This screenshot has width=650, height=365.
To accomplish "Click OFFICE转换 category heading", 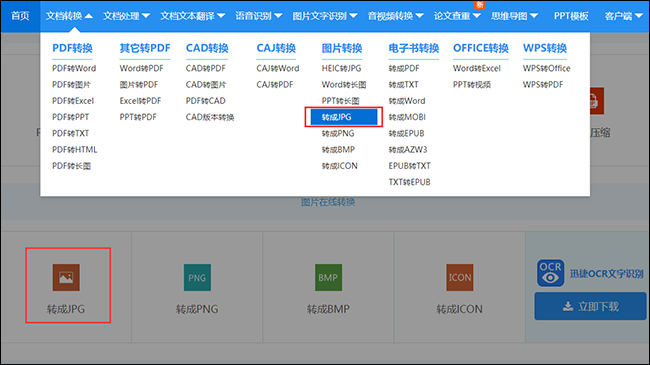I will [x=480, y=48].
